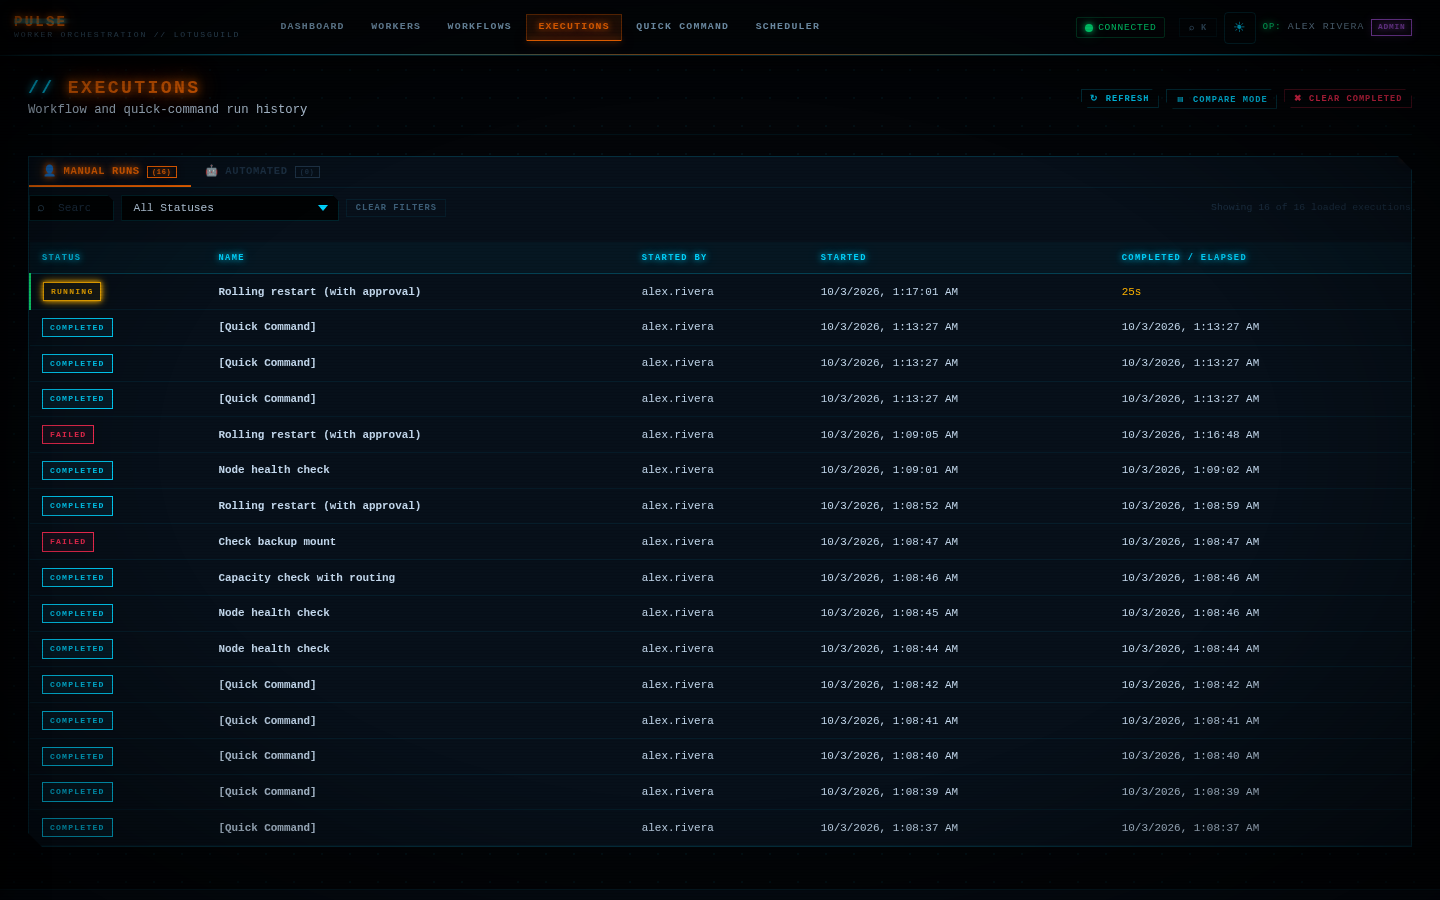Image resolution: width=1440 pixels, height=900 pixels.
Task: Switch to the Automated tab
Action: [x=262, y=171]
